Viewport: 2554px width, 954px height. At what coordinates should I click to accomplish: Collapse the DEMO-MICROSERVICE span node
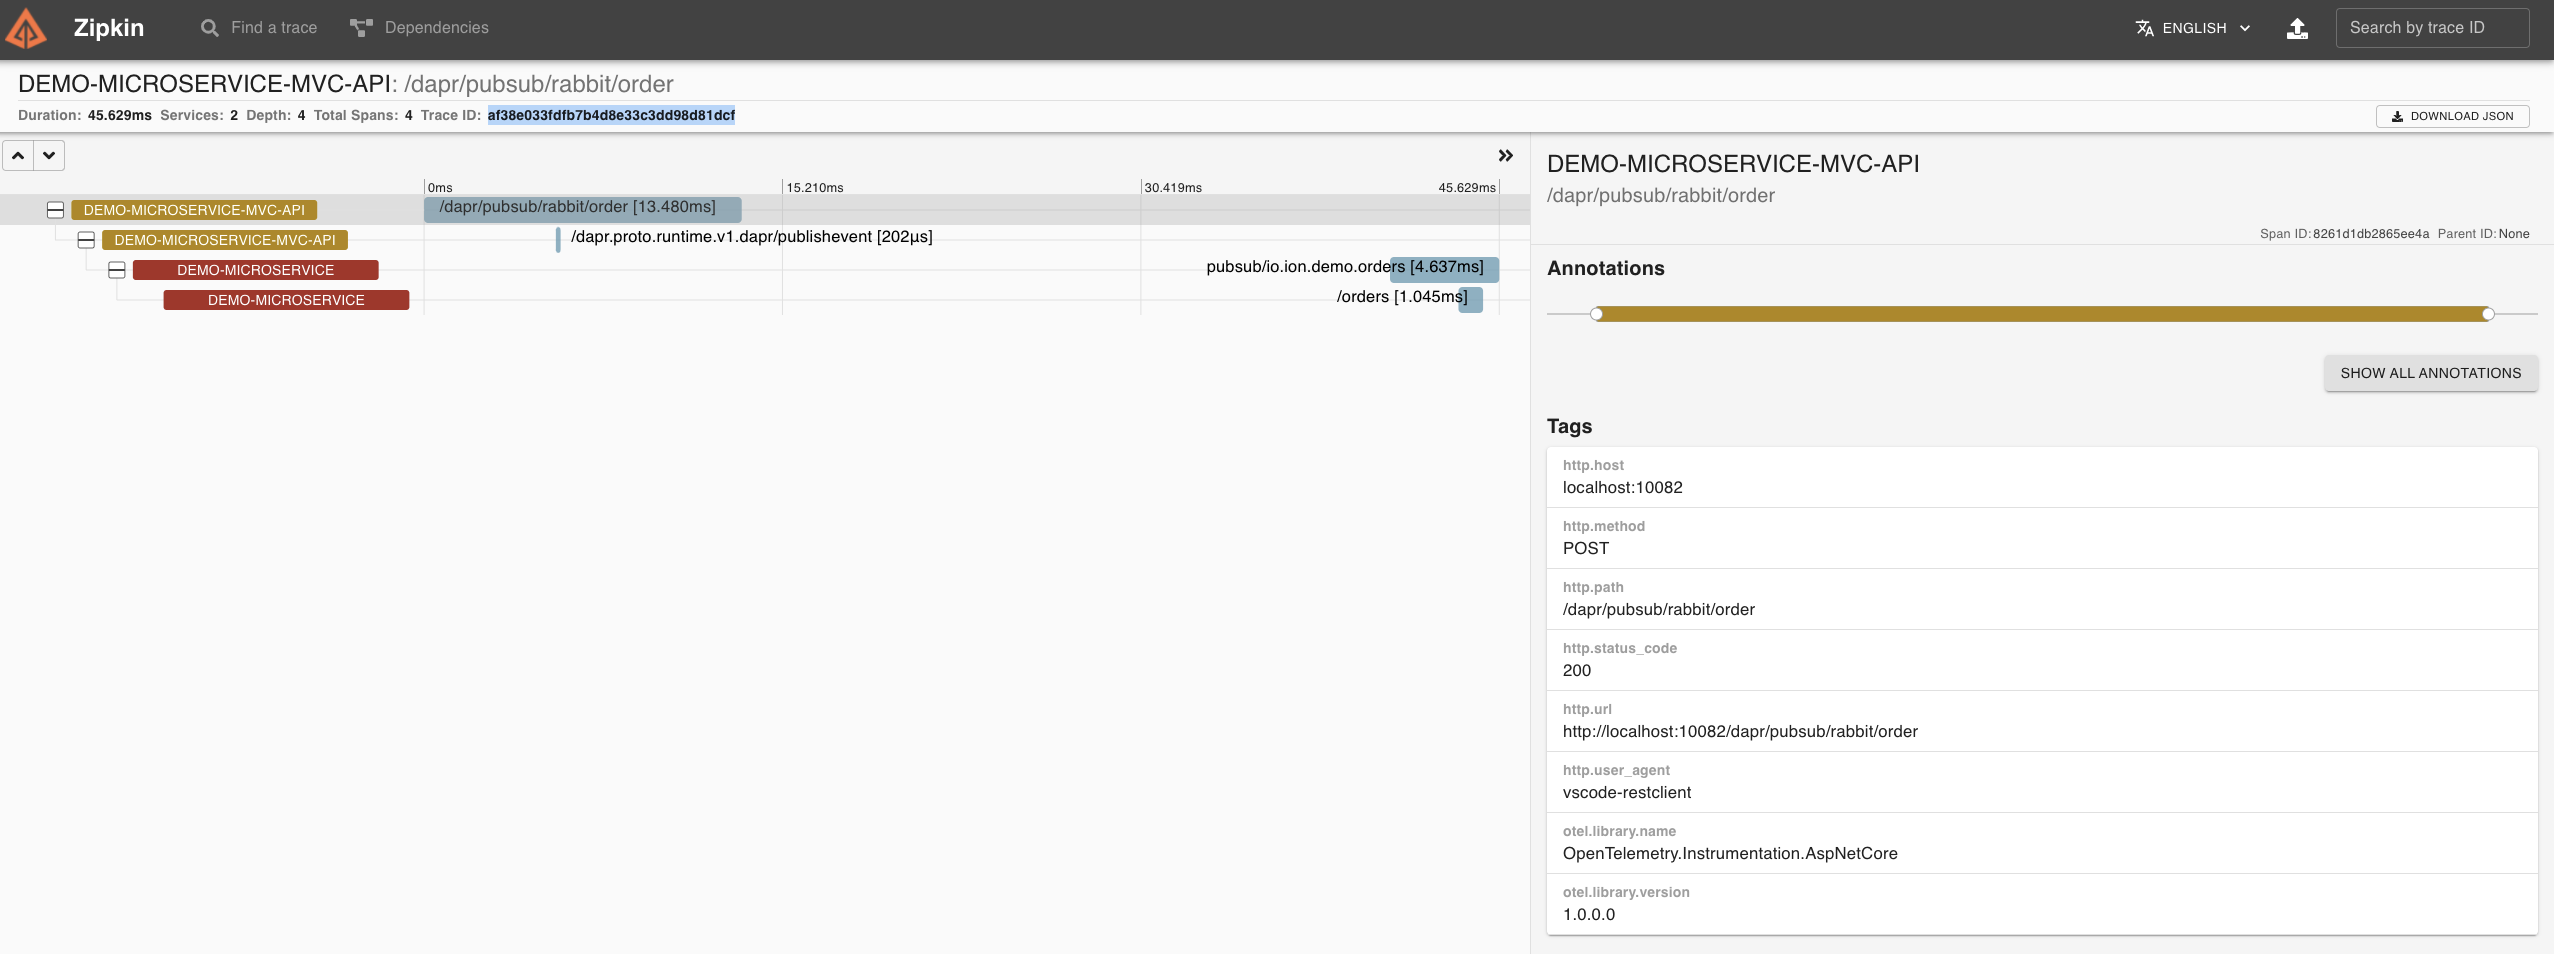[117, 269]
